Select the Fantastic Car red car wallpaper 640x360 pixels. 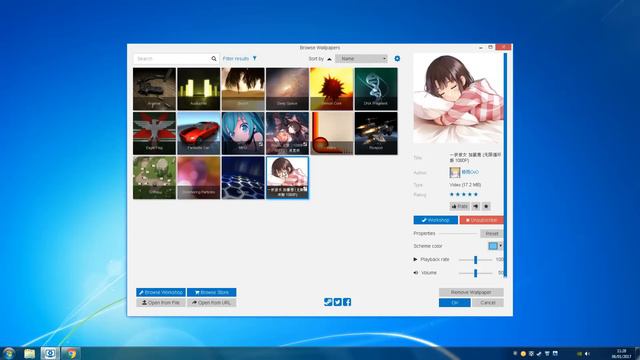(199, 133)
